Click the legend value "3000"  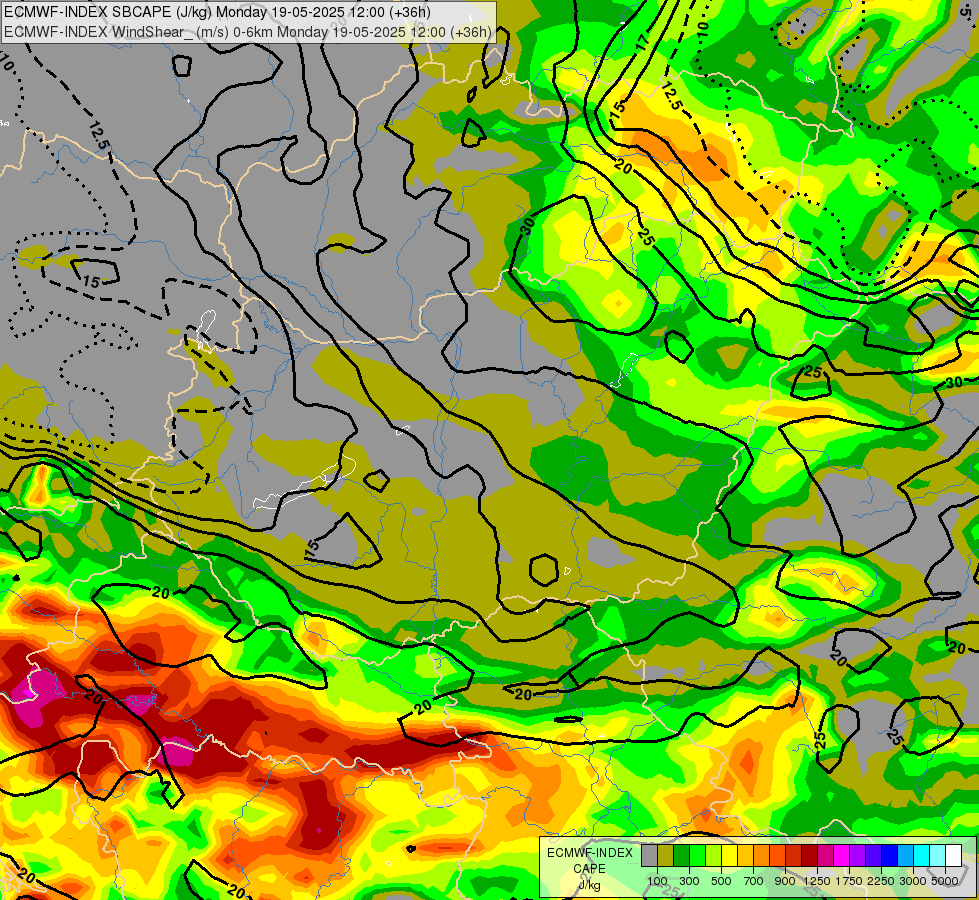[x=913, y=881]
